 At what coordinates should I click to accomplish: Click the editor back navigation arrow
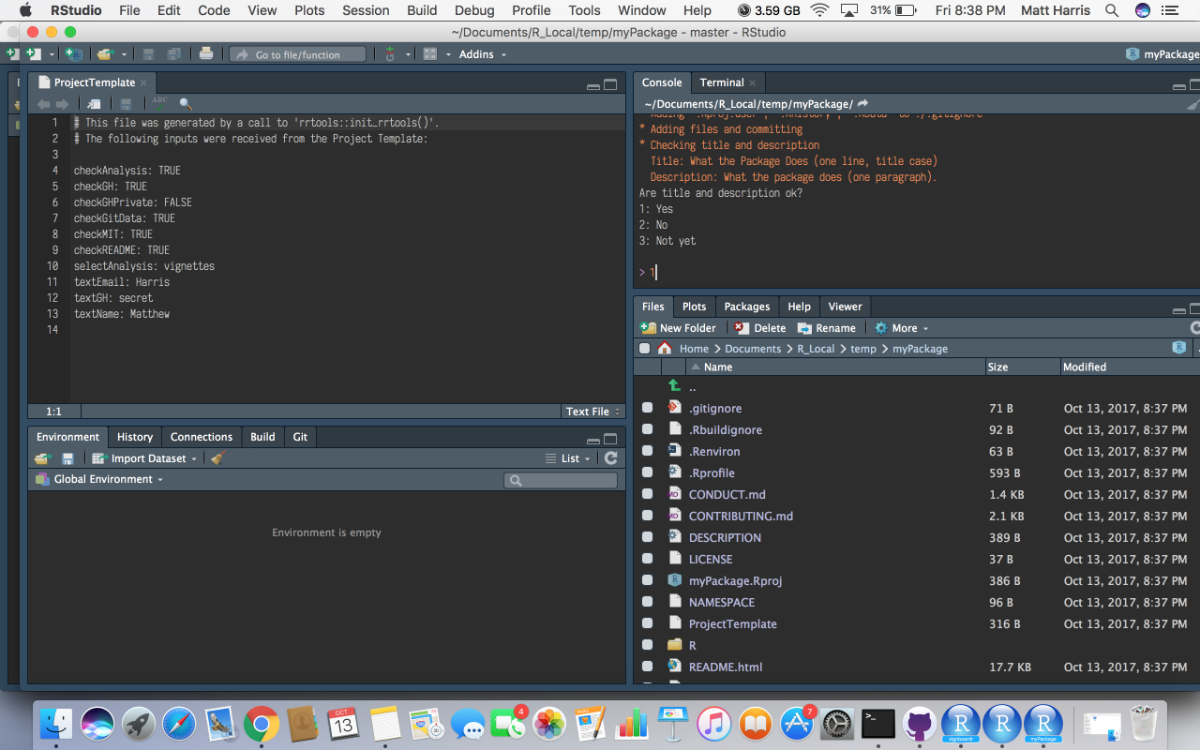[x=43, y=104]
